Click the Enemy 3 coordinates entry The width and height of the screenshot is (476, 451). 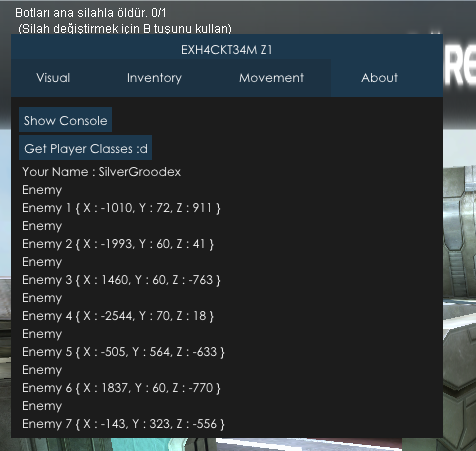[121, 280]
